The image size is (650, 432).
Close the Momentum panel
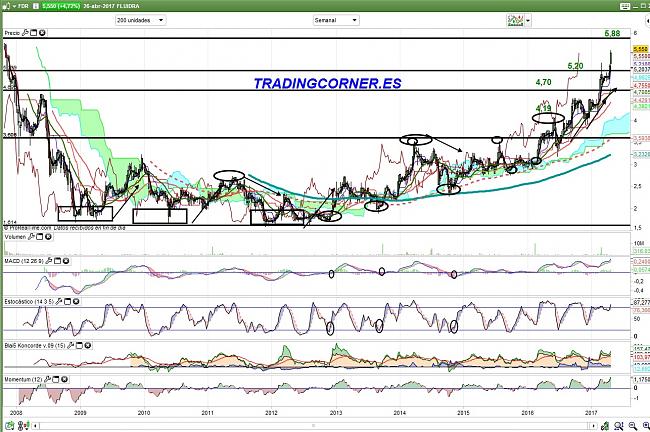(x=65, y=379)
